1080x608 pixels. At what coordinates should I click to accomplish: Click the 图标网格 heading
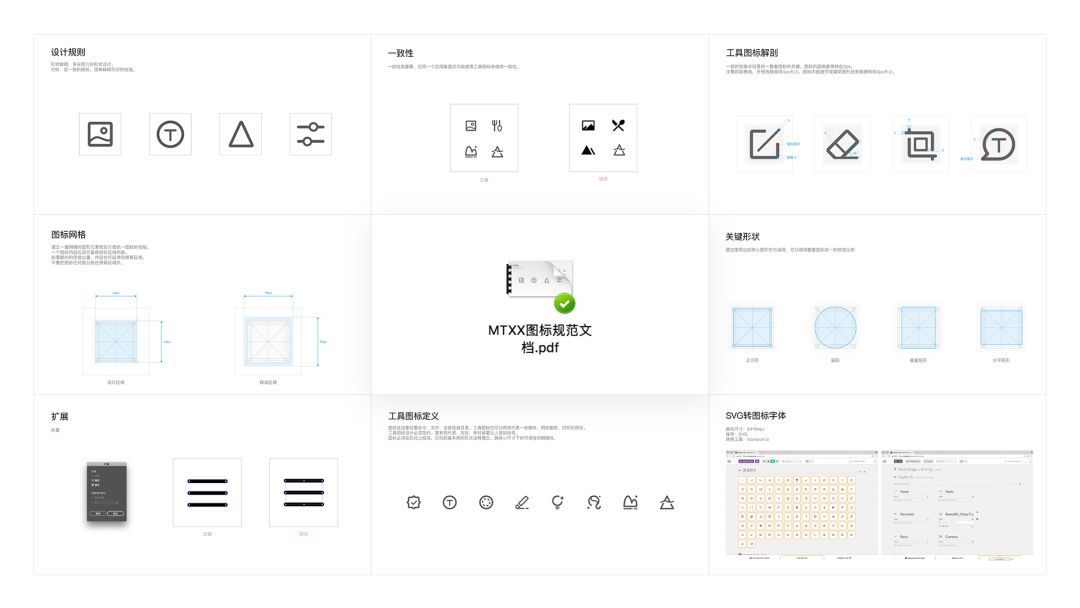click(68, 235)
